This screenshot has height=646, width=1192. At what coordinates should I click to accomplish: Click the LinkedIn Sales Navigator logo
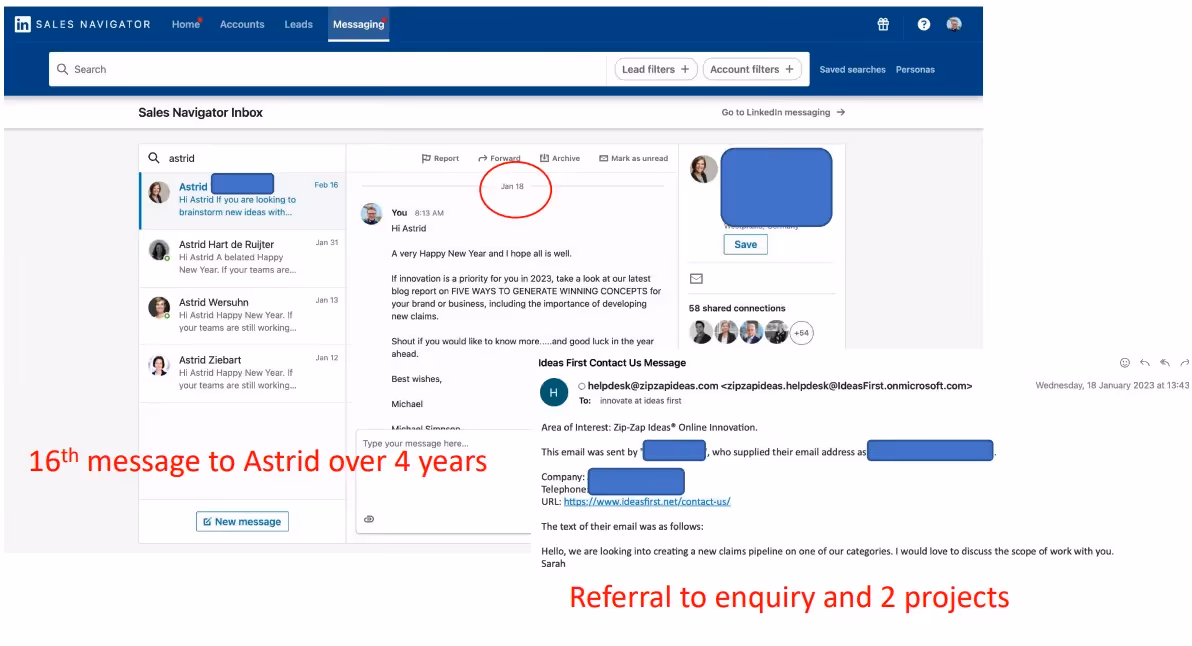click(83, 24)
